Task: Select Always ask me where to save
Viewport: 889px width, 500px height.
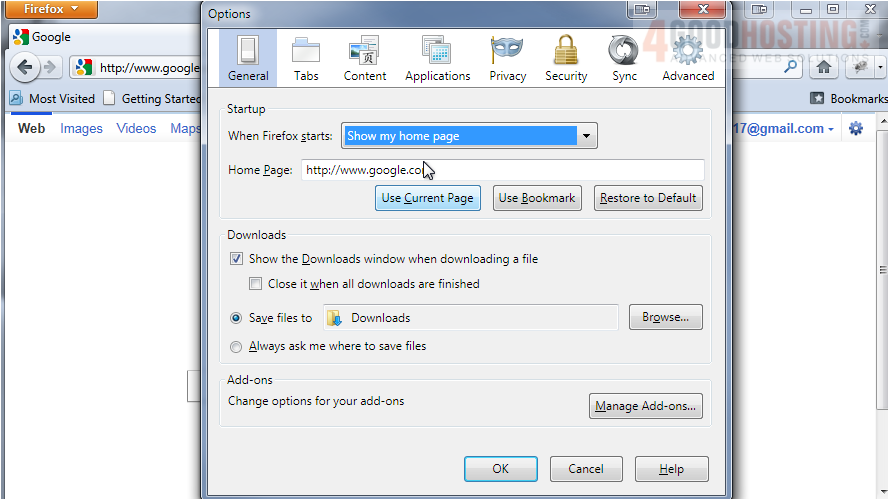Action: click(236, 347)
